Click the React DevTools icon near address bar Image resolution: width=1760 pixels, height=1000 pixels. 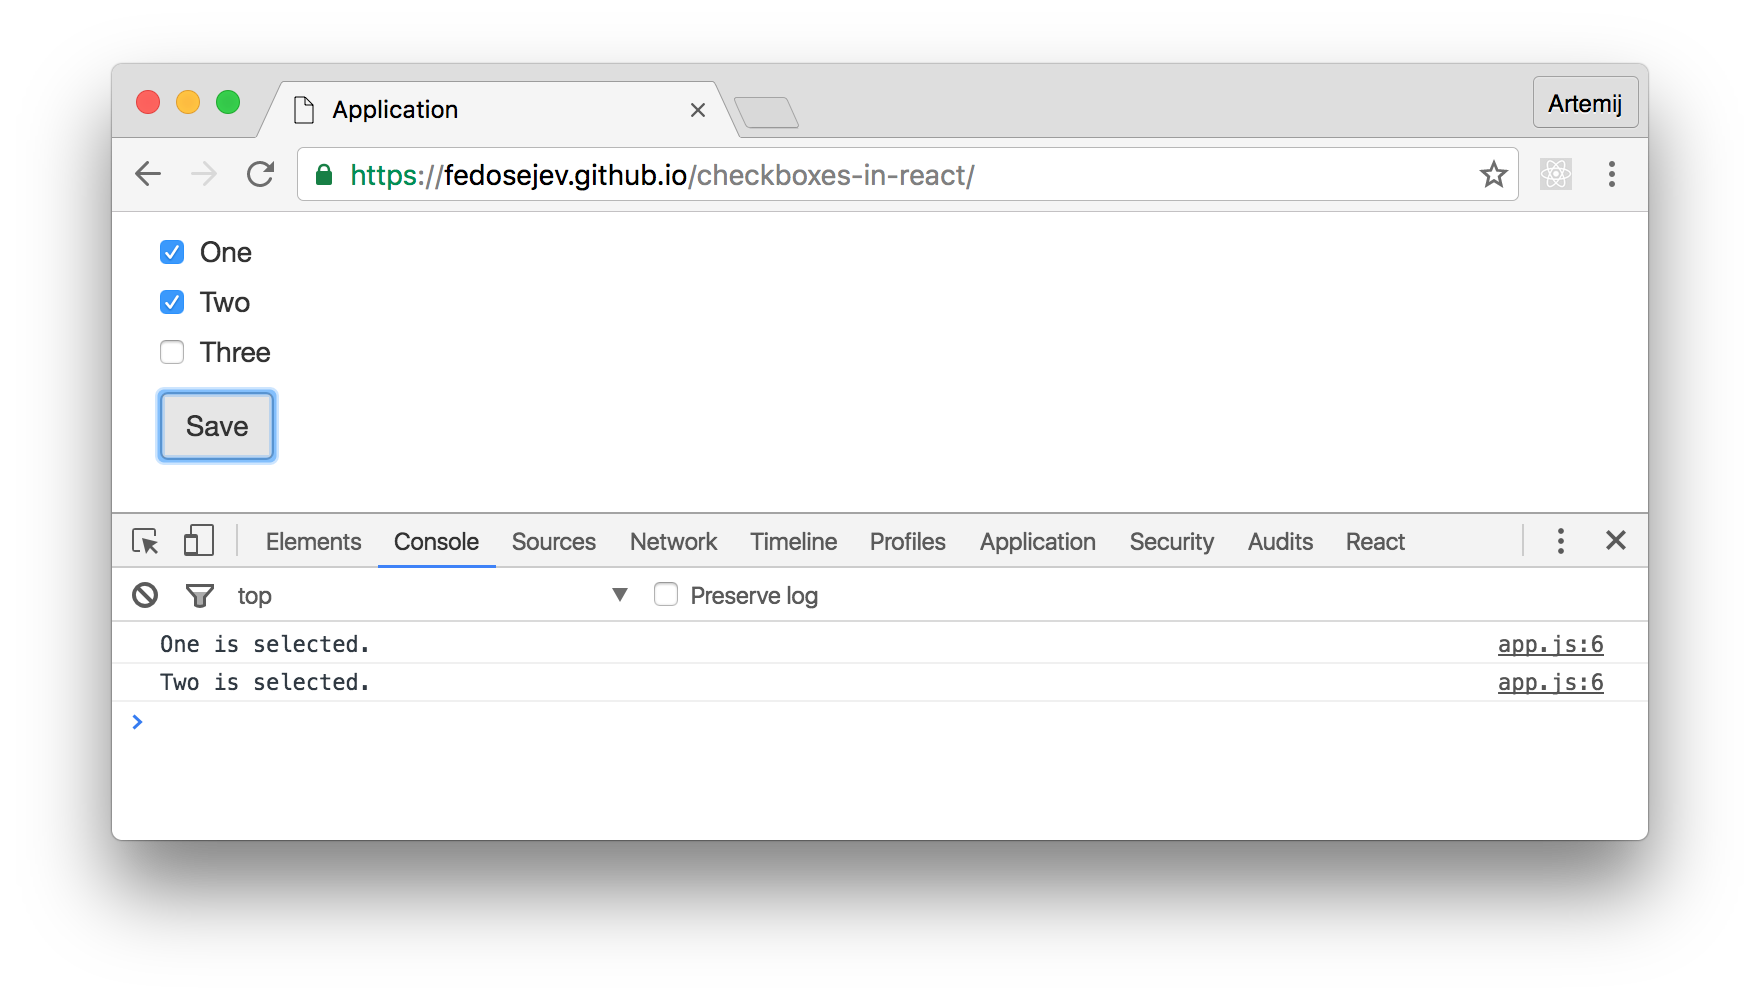tap(1556, 173)
